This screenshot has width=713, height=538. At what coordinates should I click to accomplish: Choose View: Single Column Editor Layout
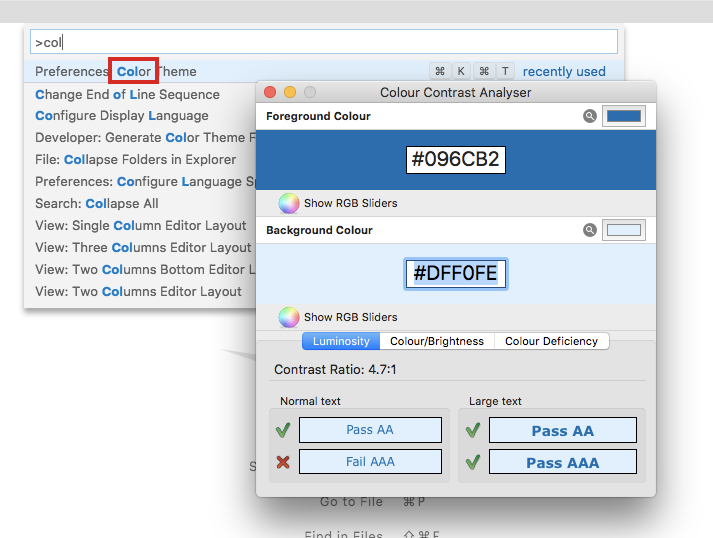(x=141, y=226)
